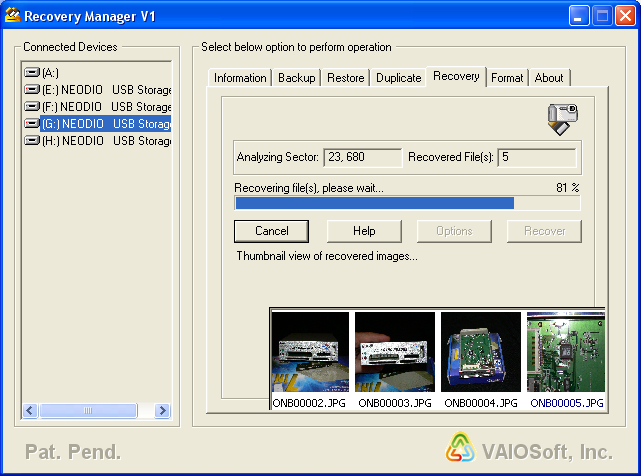Switch to the Backup tab
Image resolution: width=641 pixels, height=476 pixels.
297,78
